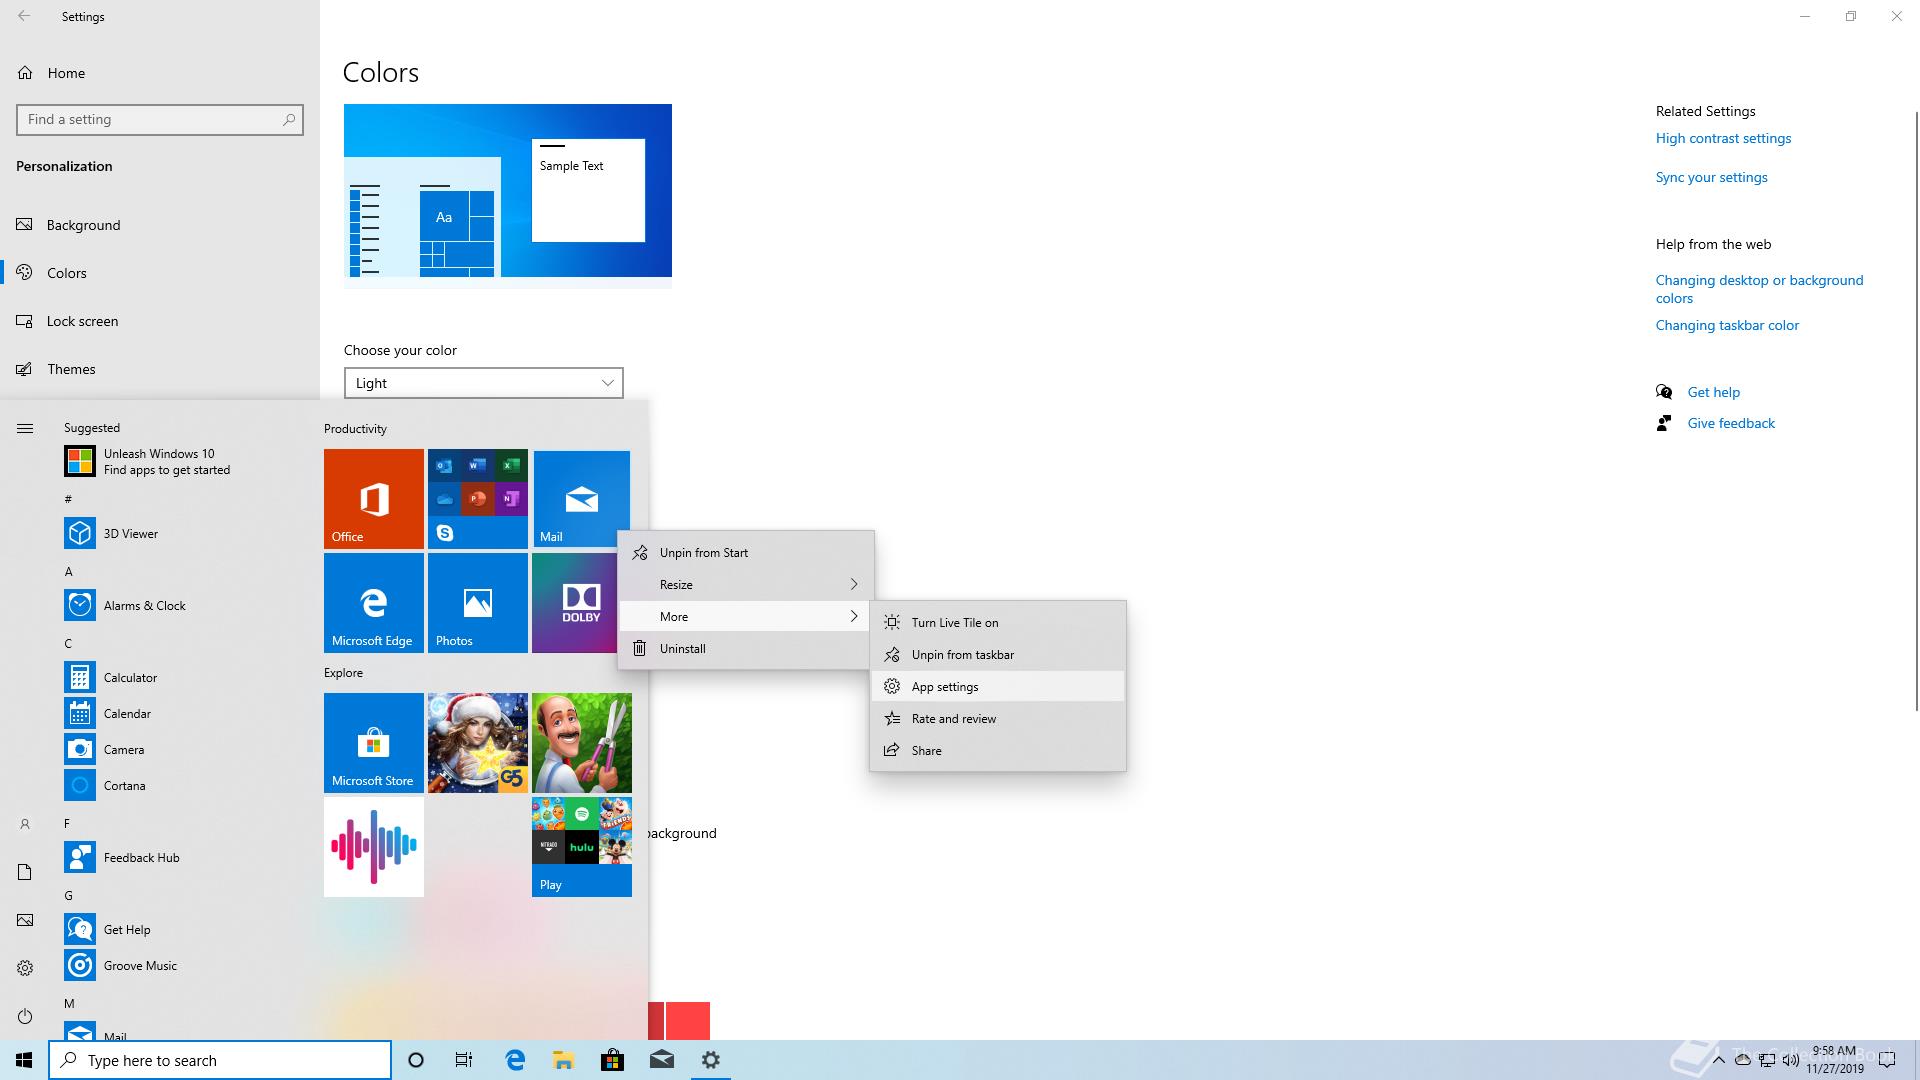
Task: Open Task View on taskbar
Action: coord(464,1060)
